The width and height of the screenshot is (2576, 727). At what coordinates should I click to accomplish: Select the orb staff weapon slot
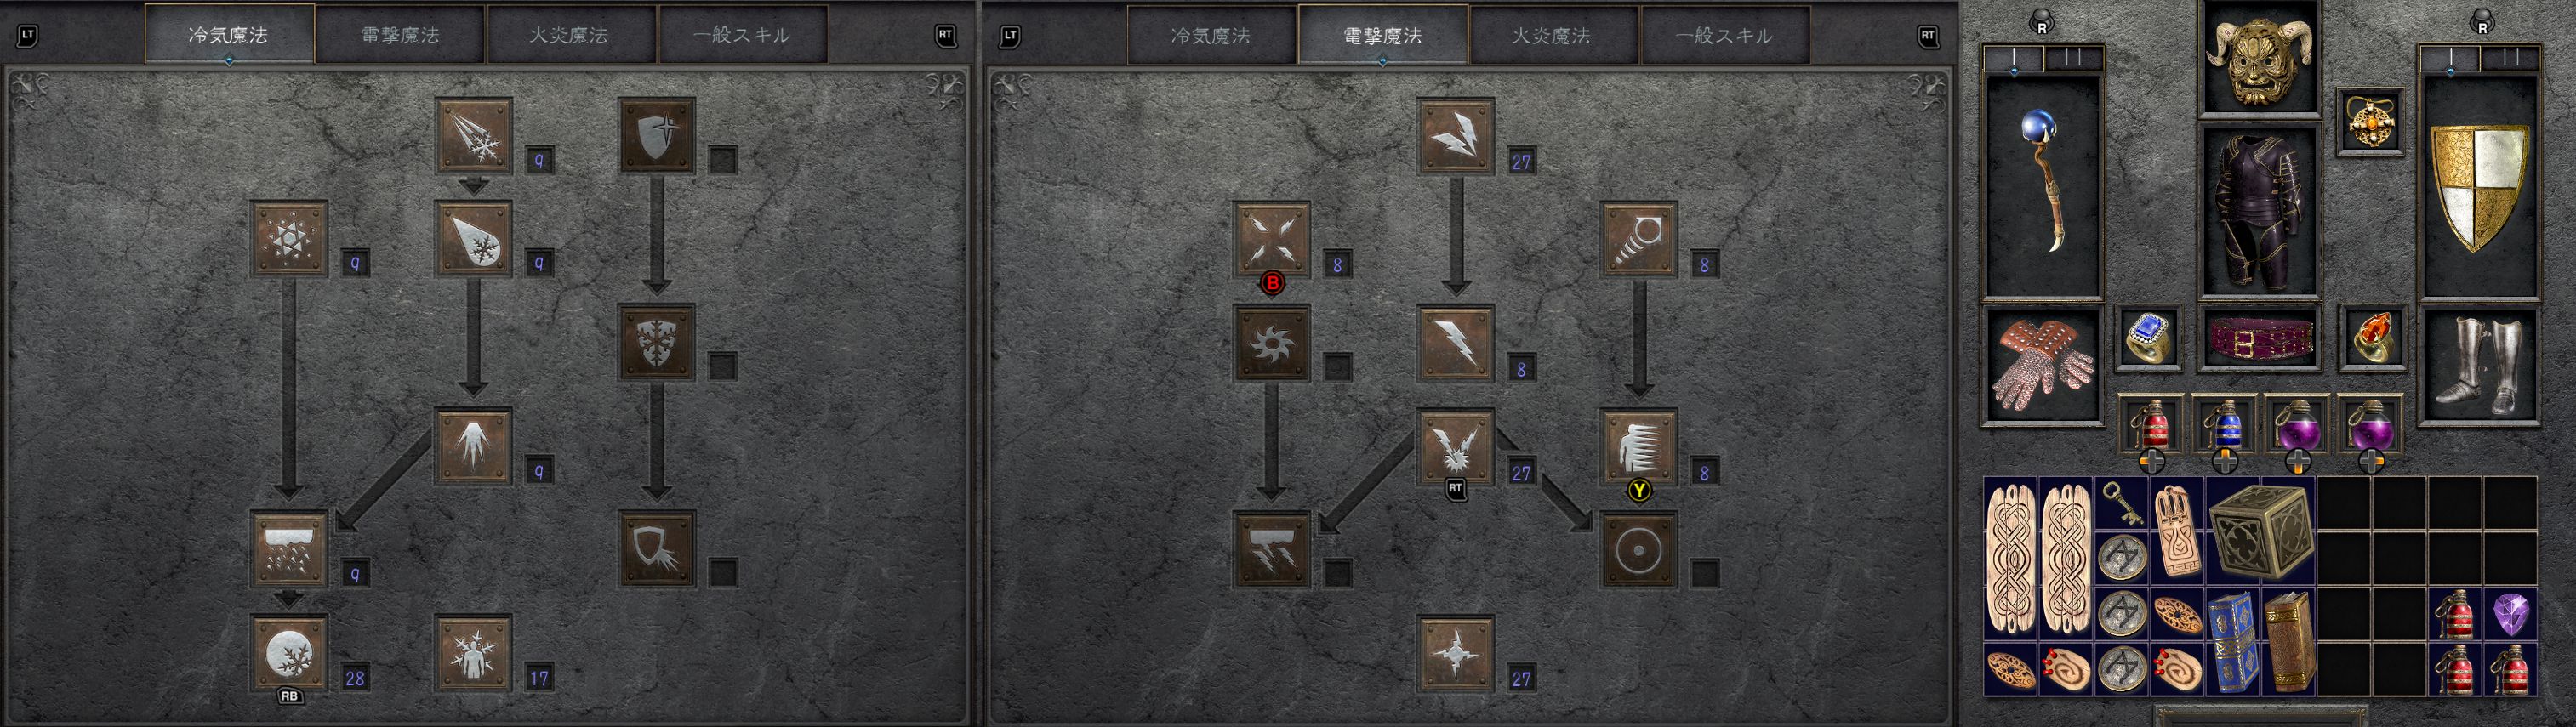point(2043,185)
